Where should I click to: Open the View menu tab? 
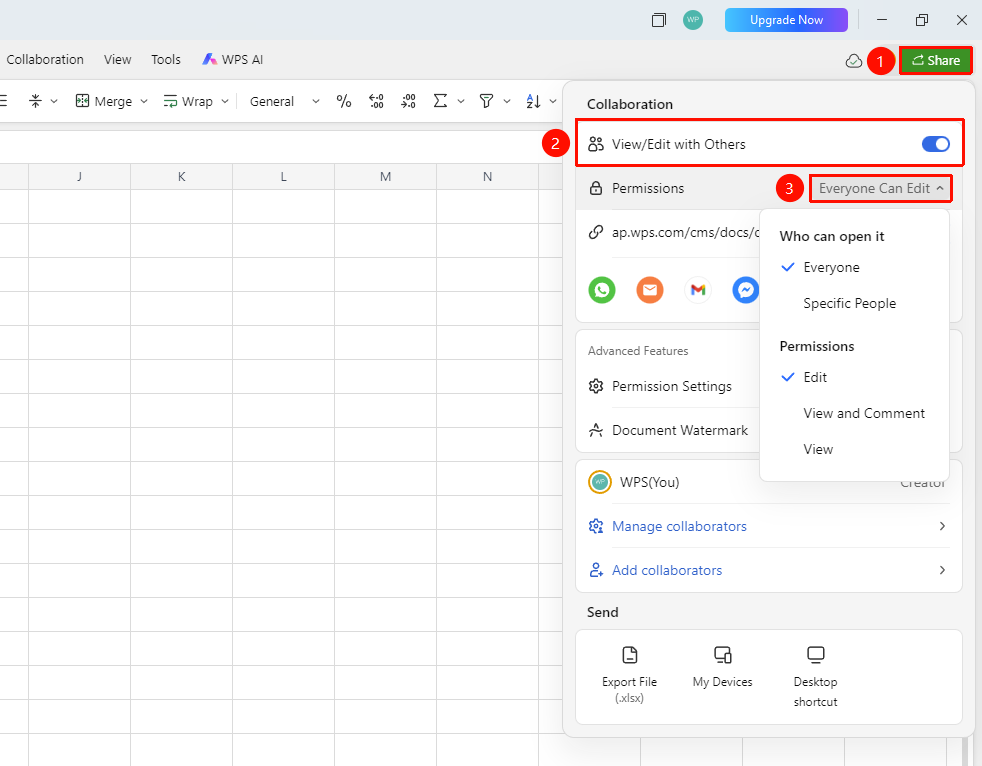tap(118, 60)
